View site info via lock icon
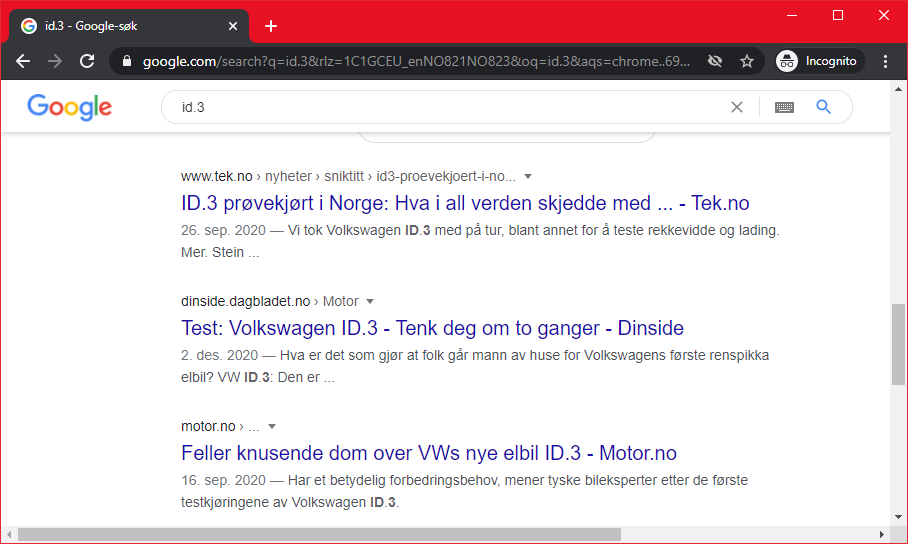 [x=127, y=61]
